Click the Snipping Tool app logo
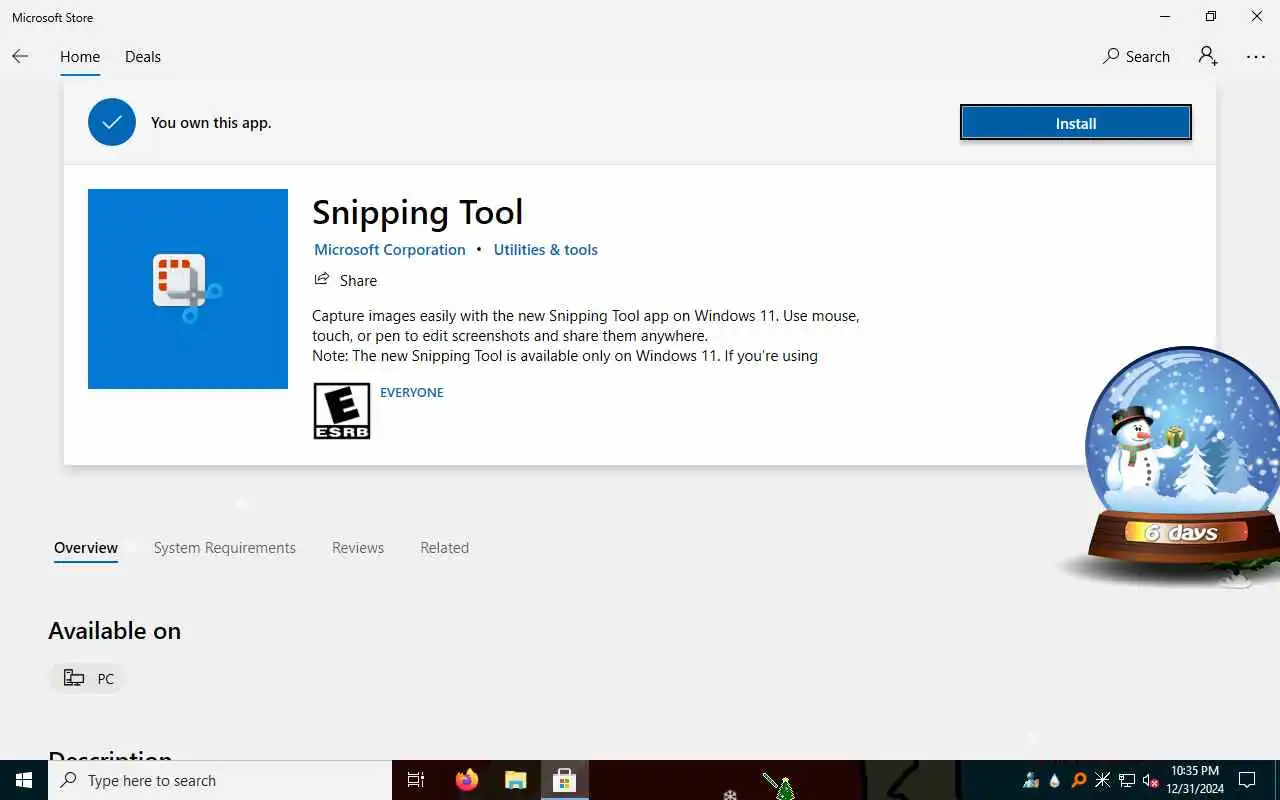 (x=188, y=289)
